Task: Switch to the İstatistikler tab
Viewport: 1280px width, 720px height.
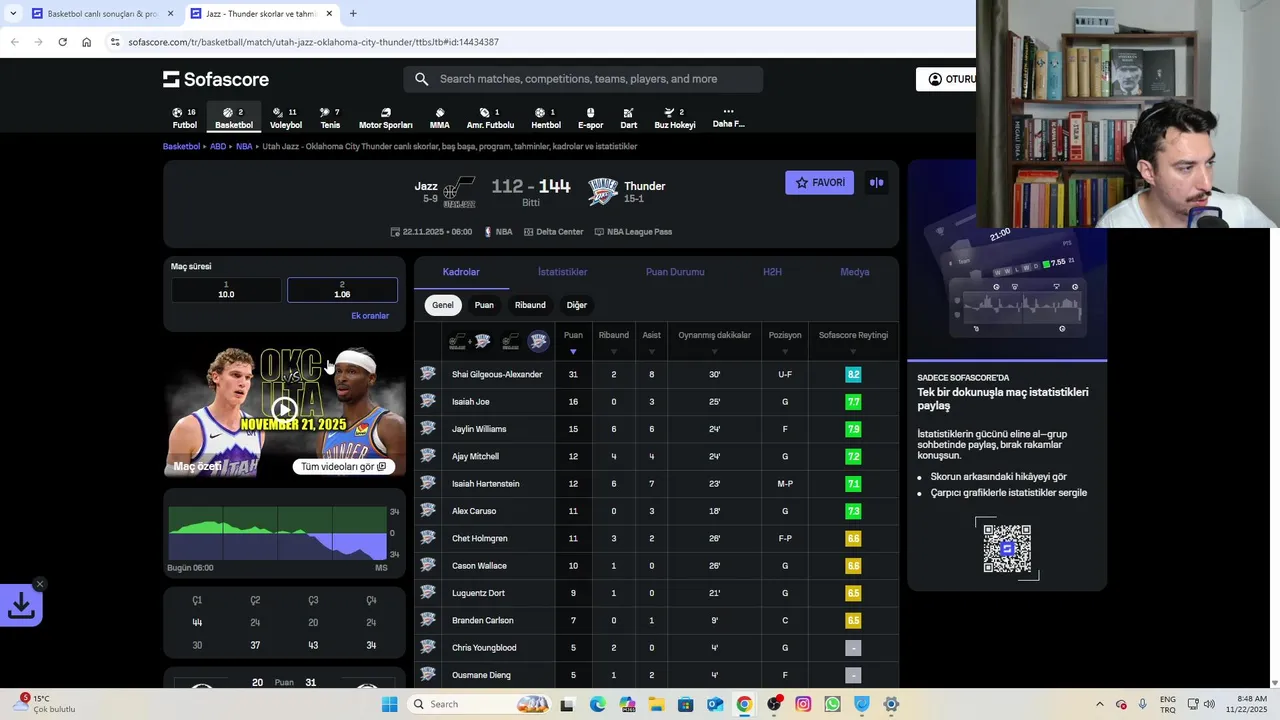Action: pyautogui.click(x=562, y=272)
